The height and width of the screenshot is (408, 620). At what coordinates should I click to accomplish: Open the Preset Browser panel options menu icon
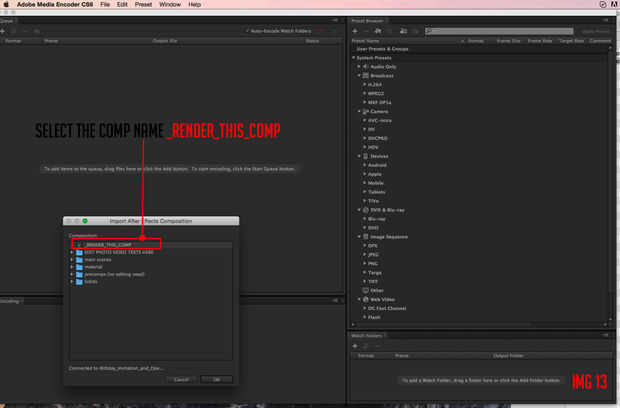click(x=605, y=20)
